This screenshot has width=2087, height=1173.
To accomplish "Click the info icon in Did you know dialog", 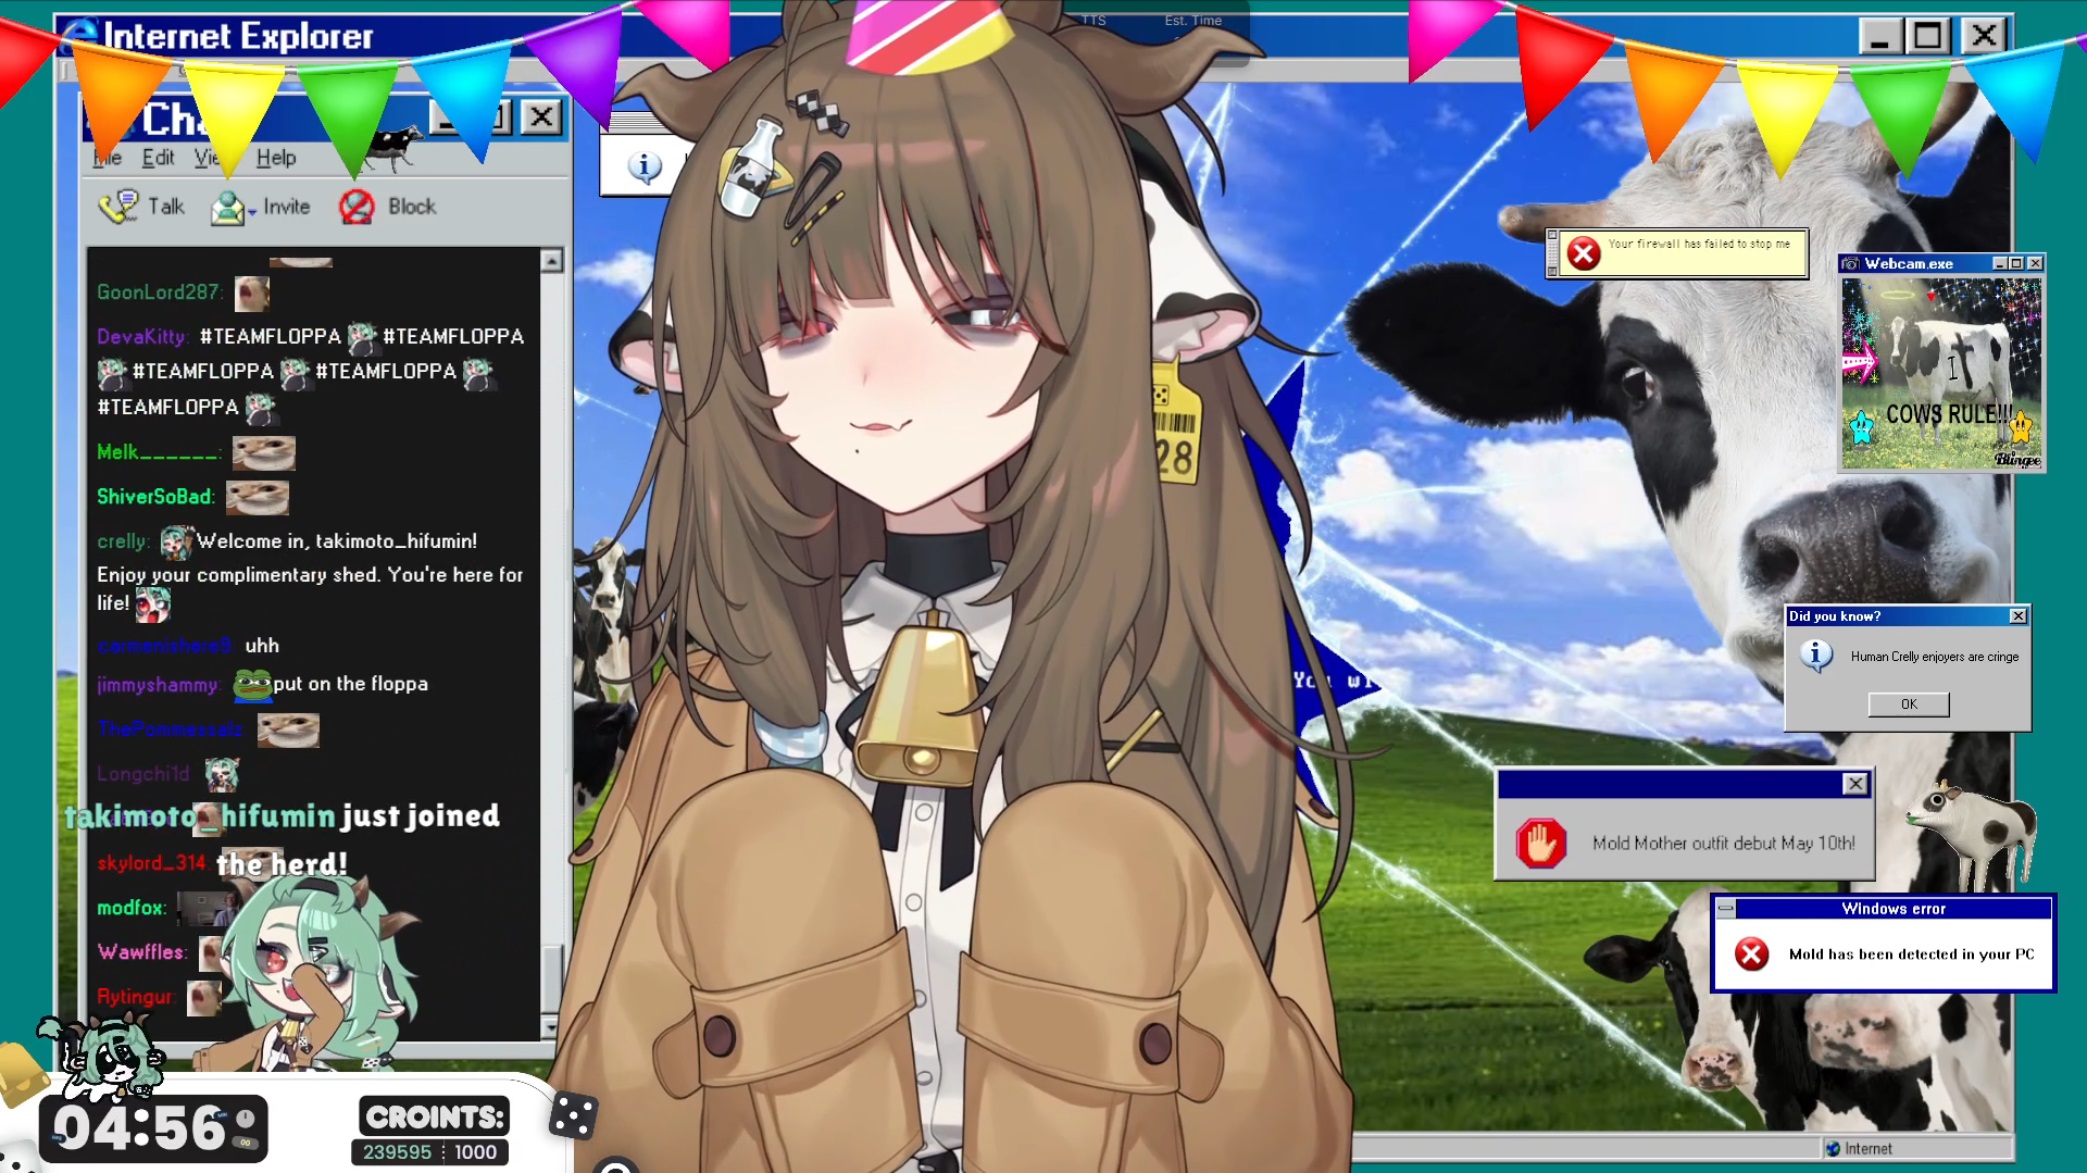I will [1816, 656].
